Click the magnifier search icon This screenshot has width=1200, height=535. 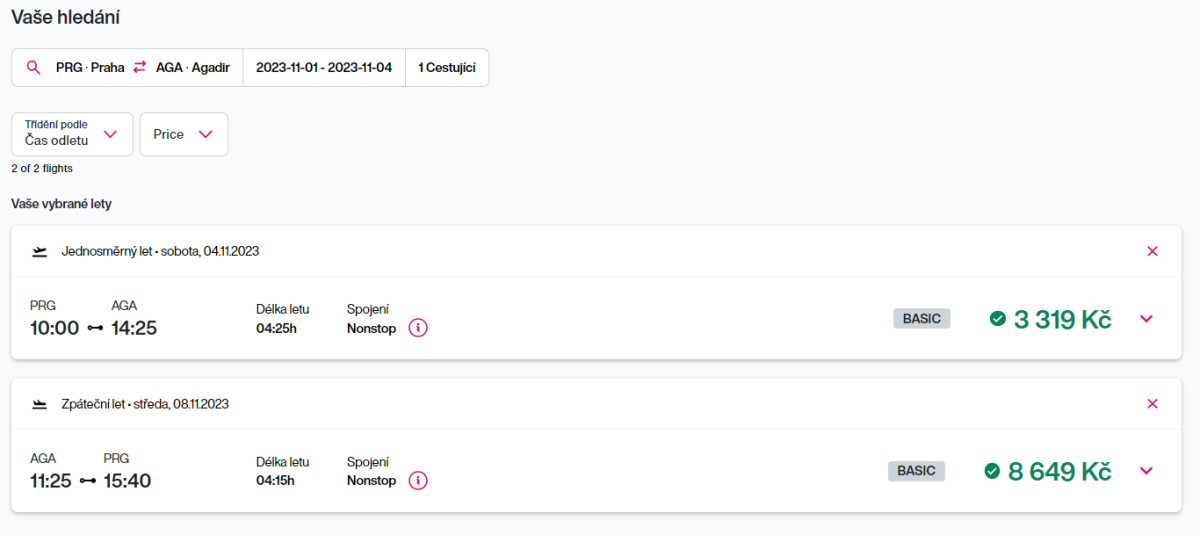34,67
